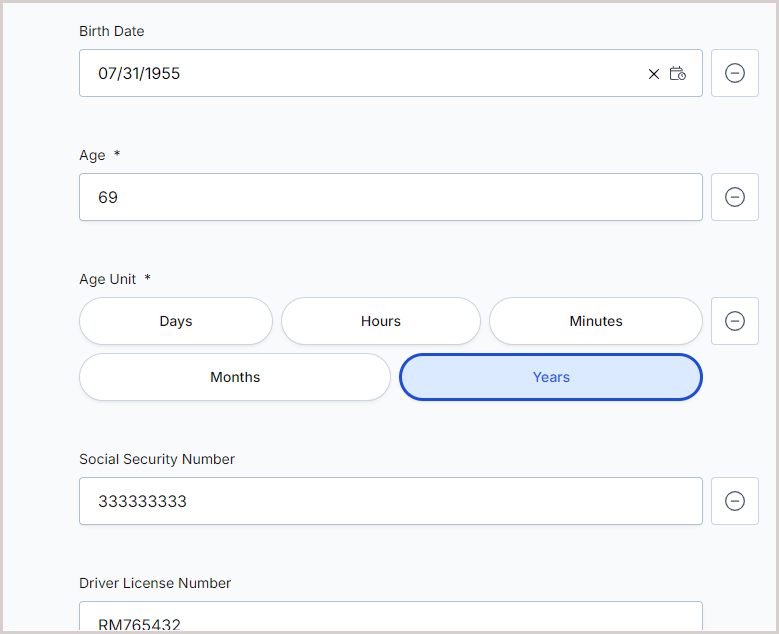Screen dimensions: 779x634
Task: Select Days as the age unit
Action: [176, 321]
